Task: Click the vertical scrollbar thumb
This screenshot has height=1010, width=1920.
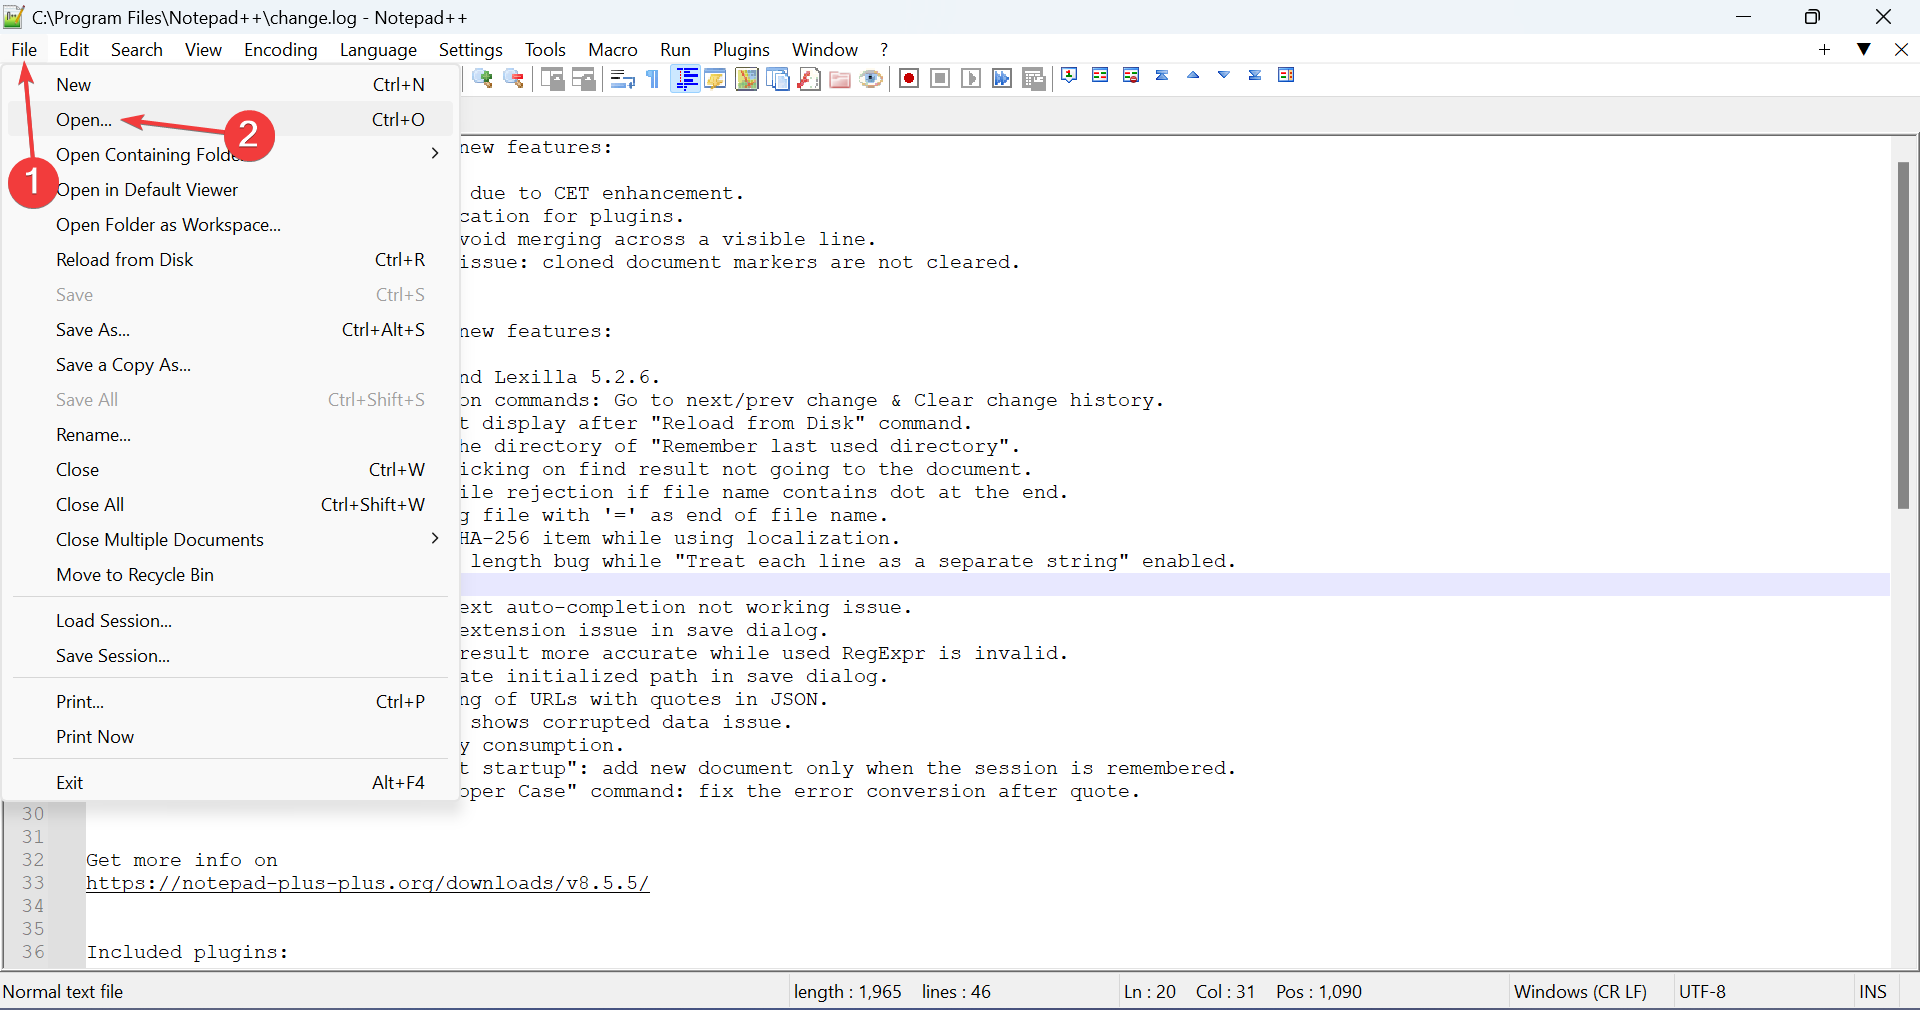Action: [1903, 335]
